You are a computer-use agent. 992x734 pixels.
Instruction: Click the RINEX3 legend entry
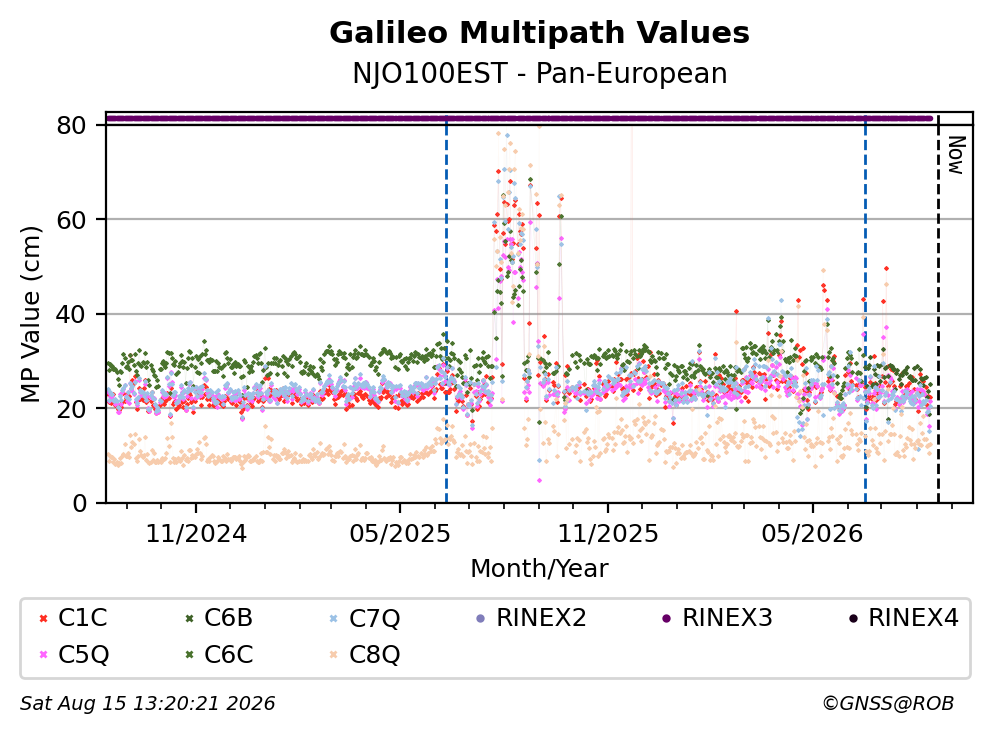[x=717, y=618]
